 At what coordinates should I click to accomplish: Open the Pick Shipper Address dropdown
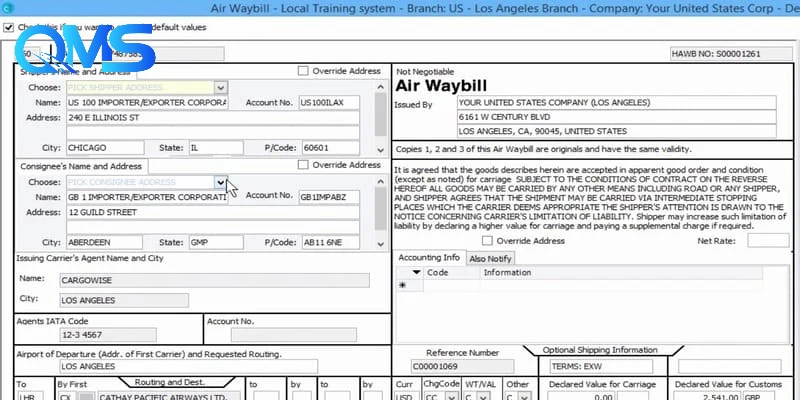(220, 88)
